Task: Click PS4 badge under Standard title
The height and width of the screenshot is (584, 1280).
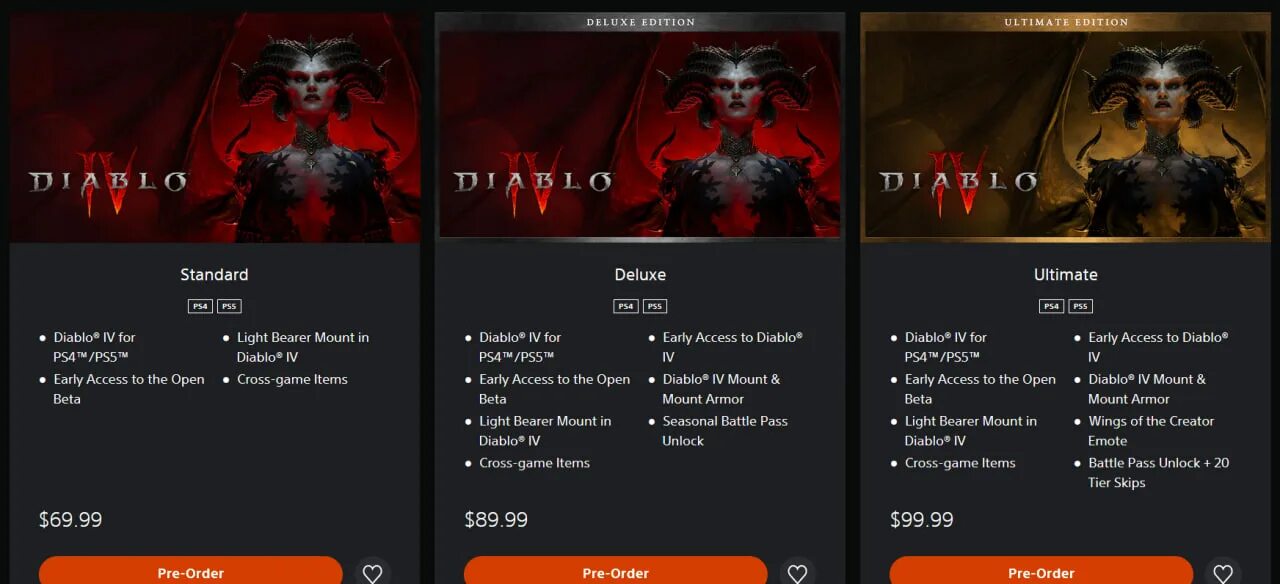Action: 200,306
